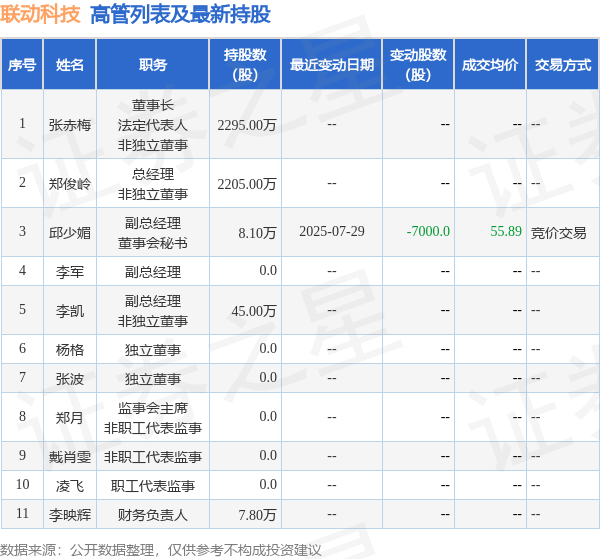This screenshot has height=559, width=600.
Task: Click 法定代表人 in 张赤梅's positions
Action: point(153,125)
